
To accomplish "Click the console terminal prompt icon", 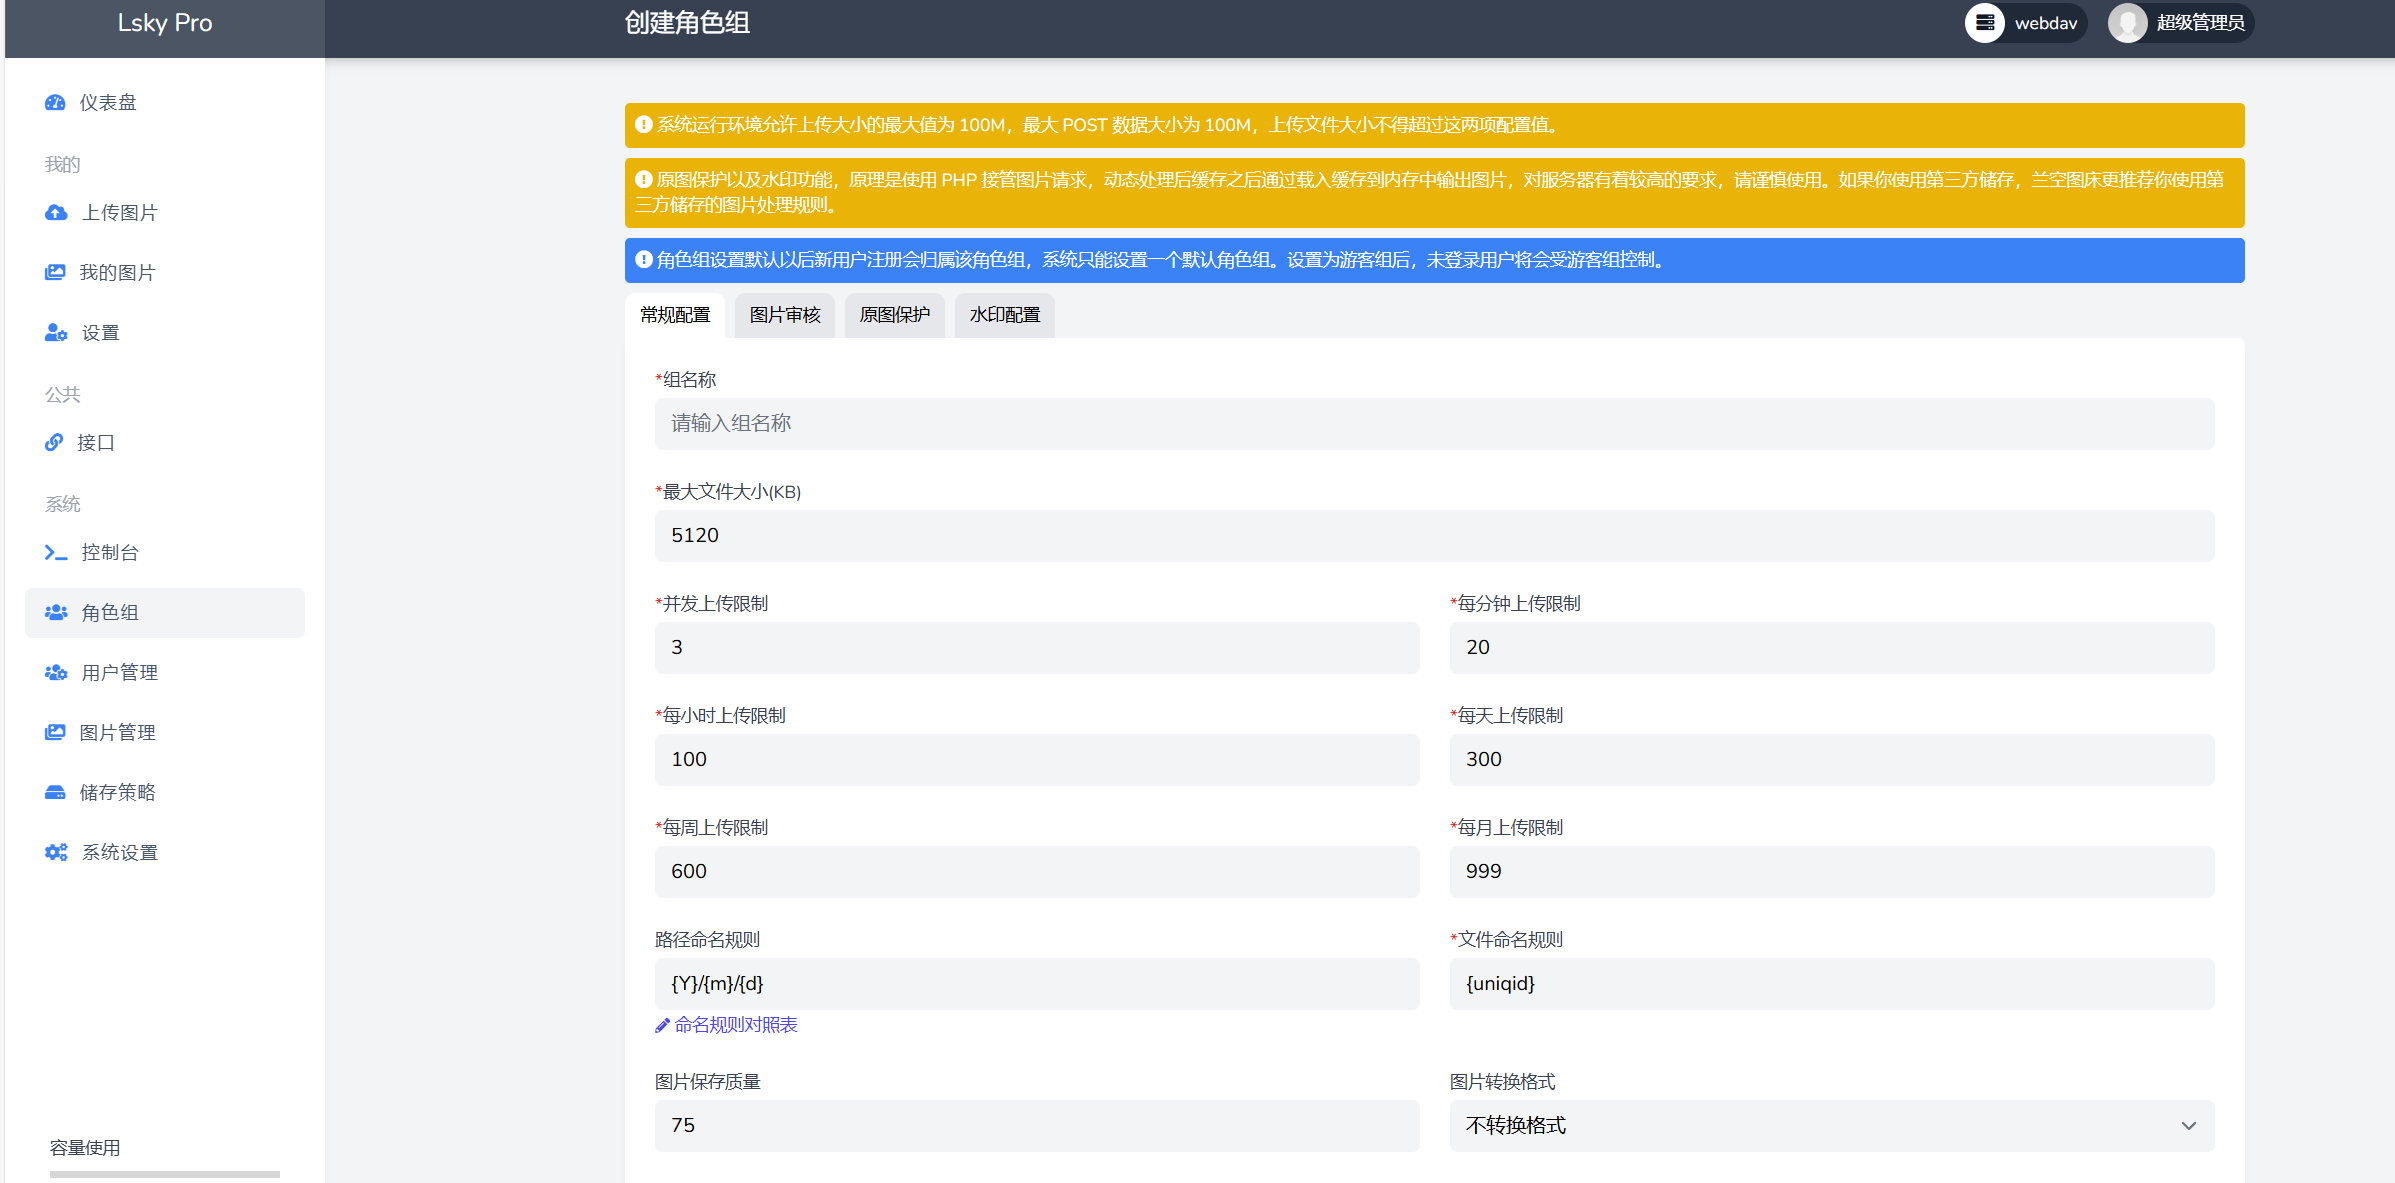I will pos(56,553).
